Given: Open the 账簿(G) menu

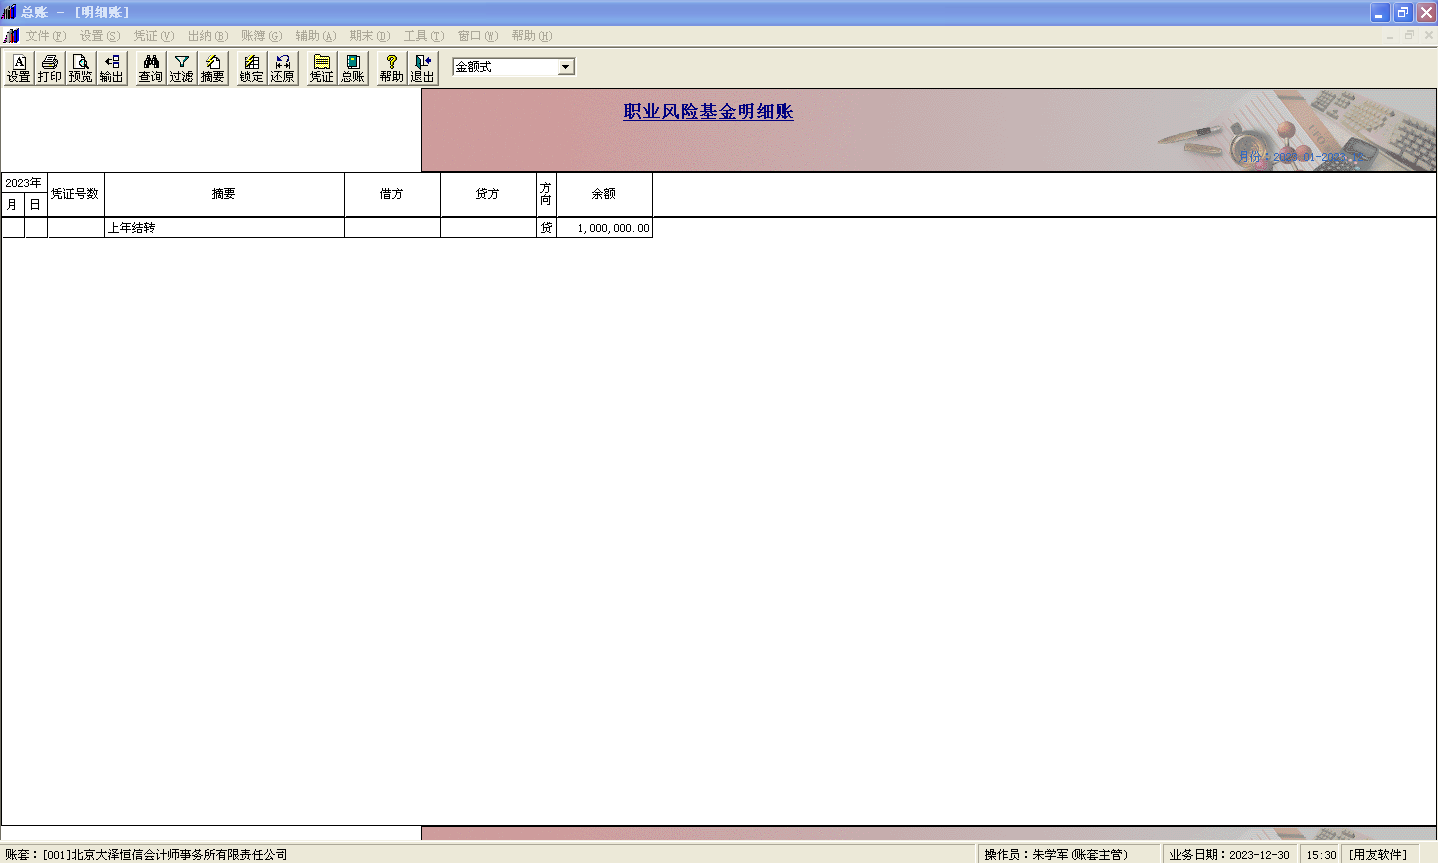Looking at the screenshot, I should (261, 36).
